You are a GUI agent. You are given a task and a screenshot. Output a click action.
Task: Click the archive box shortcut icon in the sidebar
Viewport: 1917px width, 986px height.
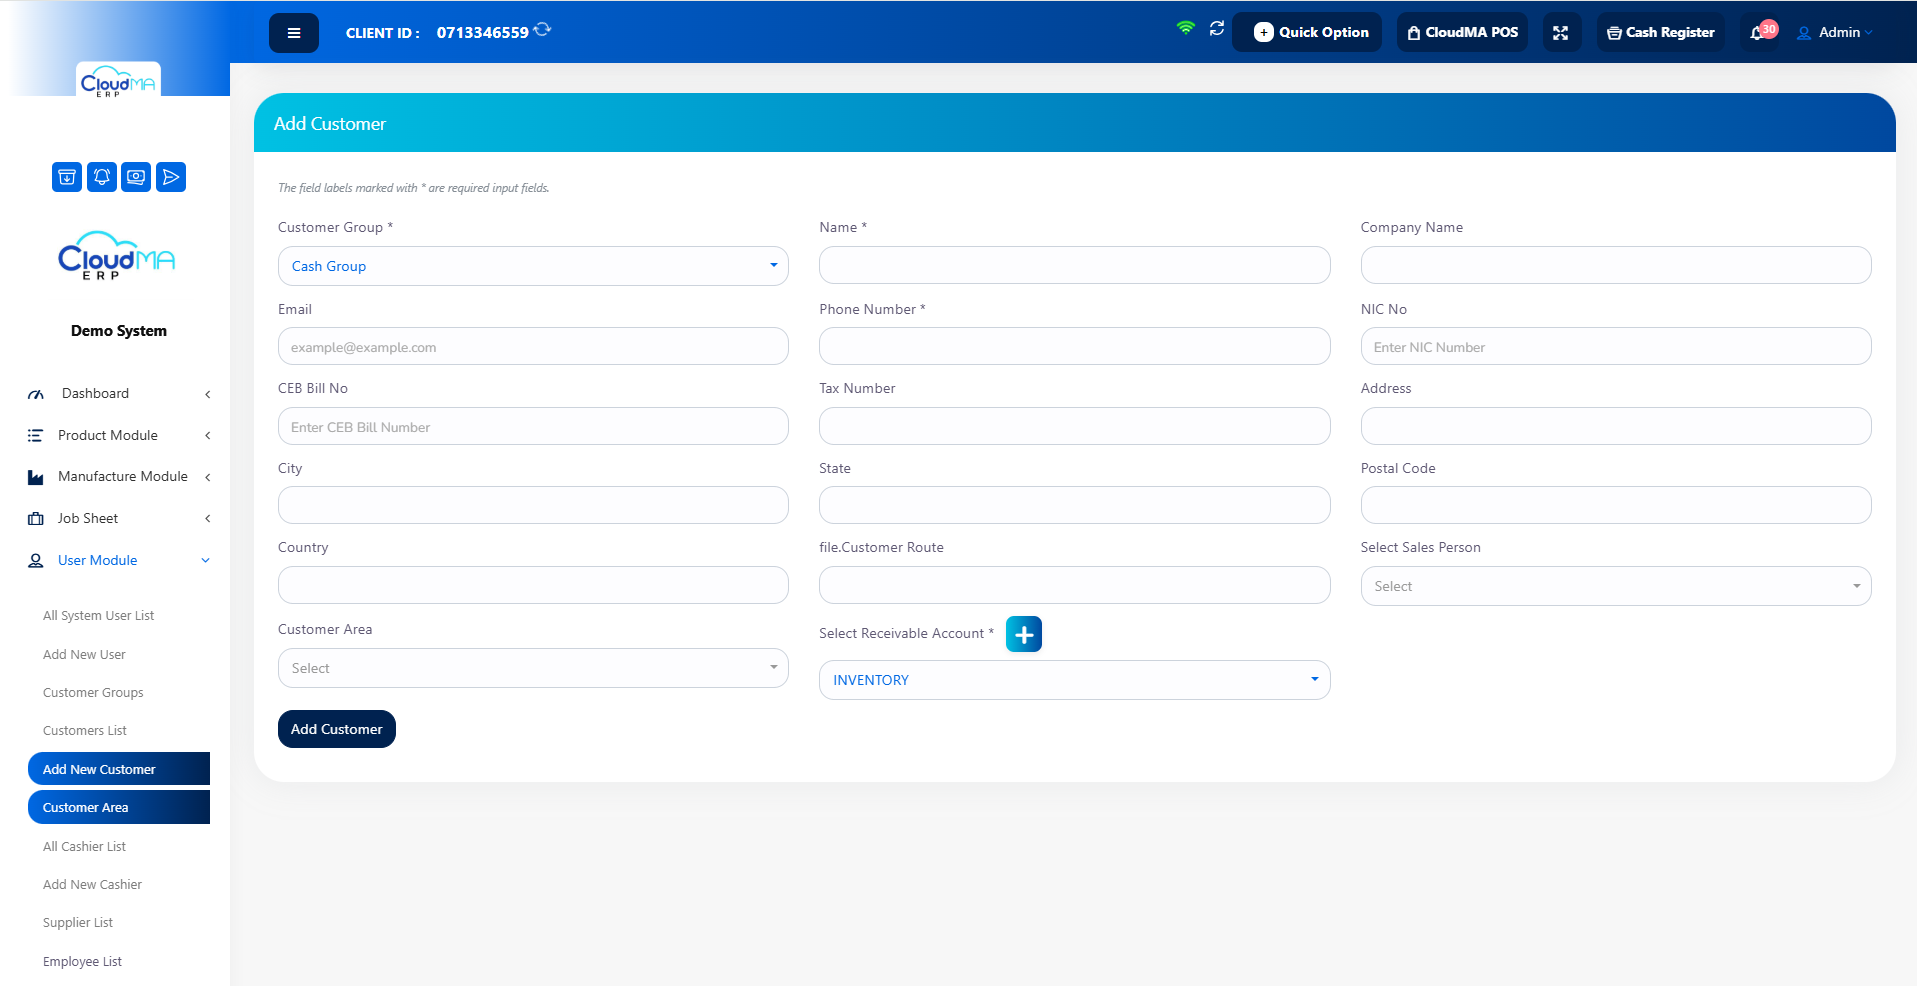pyautogui.click(x=67, y=177)
